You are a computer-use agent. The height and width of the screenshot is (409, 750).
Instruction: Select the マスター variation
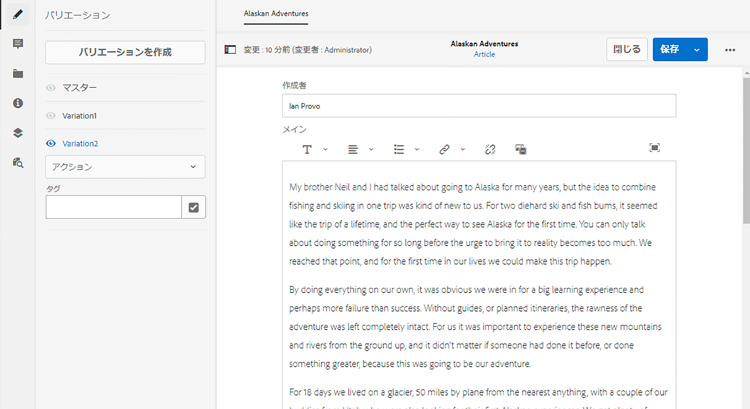pyautogui.click(x=79, y=88)
